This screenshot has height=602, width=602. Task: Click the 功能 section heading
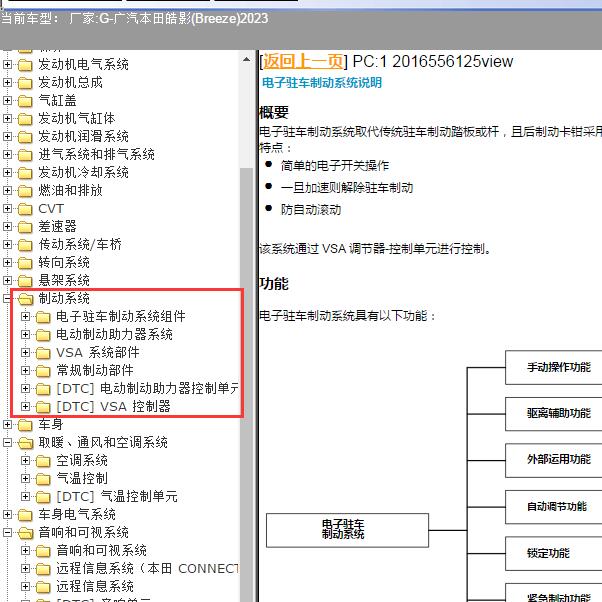tap(274, 284)
